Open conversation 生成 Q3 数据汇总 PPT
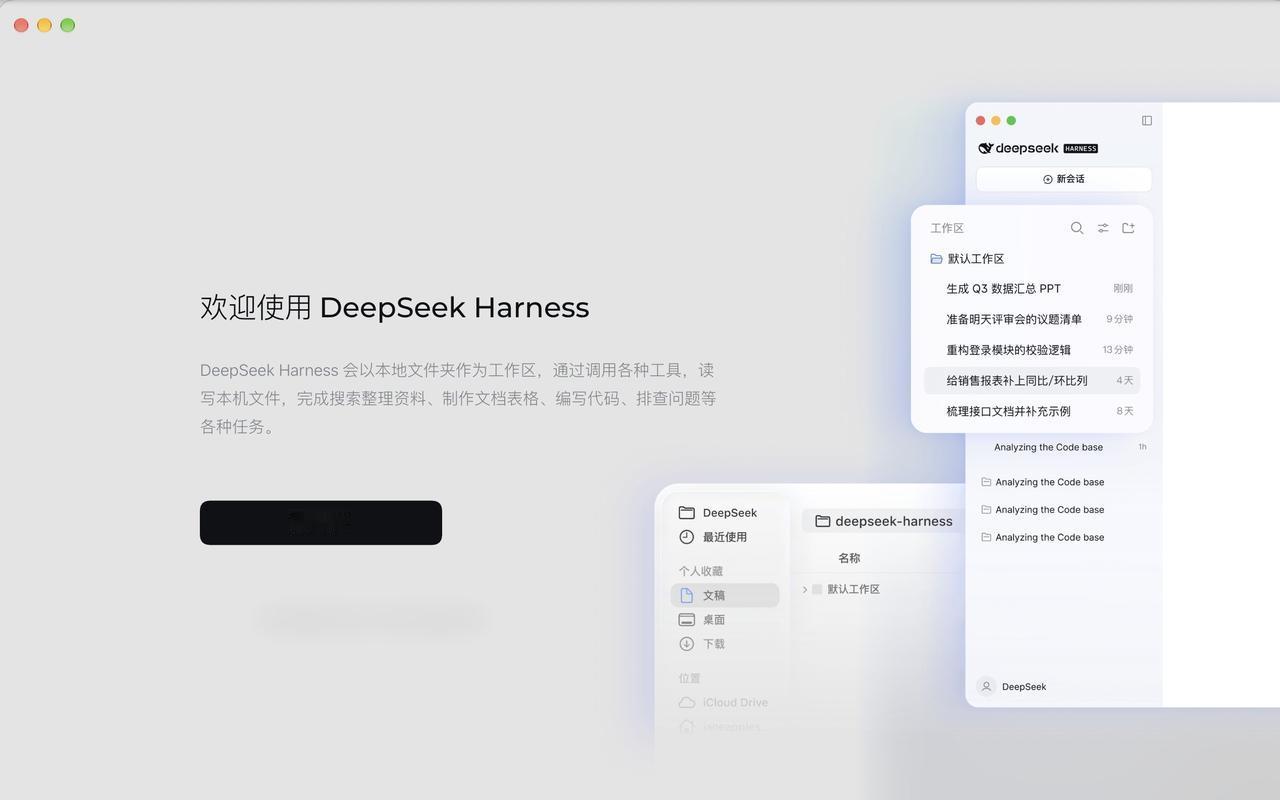 coord(1032,288)
